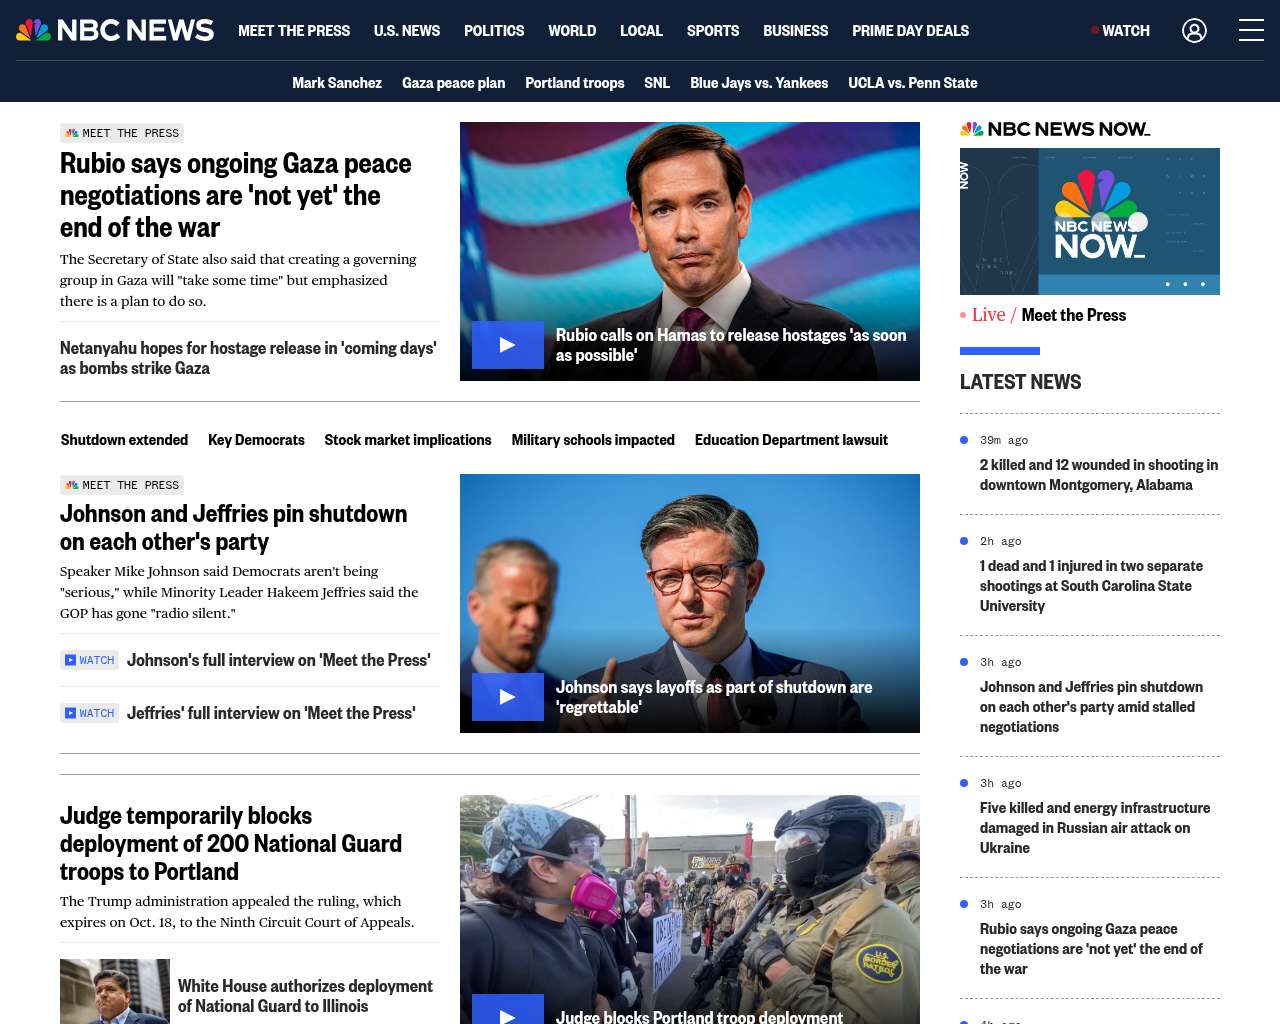Click WATCH badge beside Jeffries' full interview
This screenshot has height=1024, width=1280.
pyautogui.click(x=90, y=713)
